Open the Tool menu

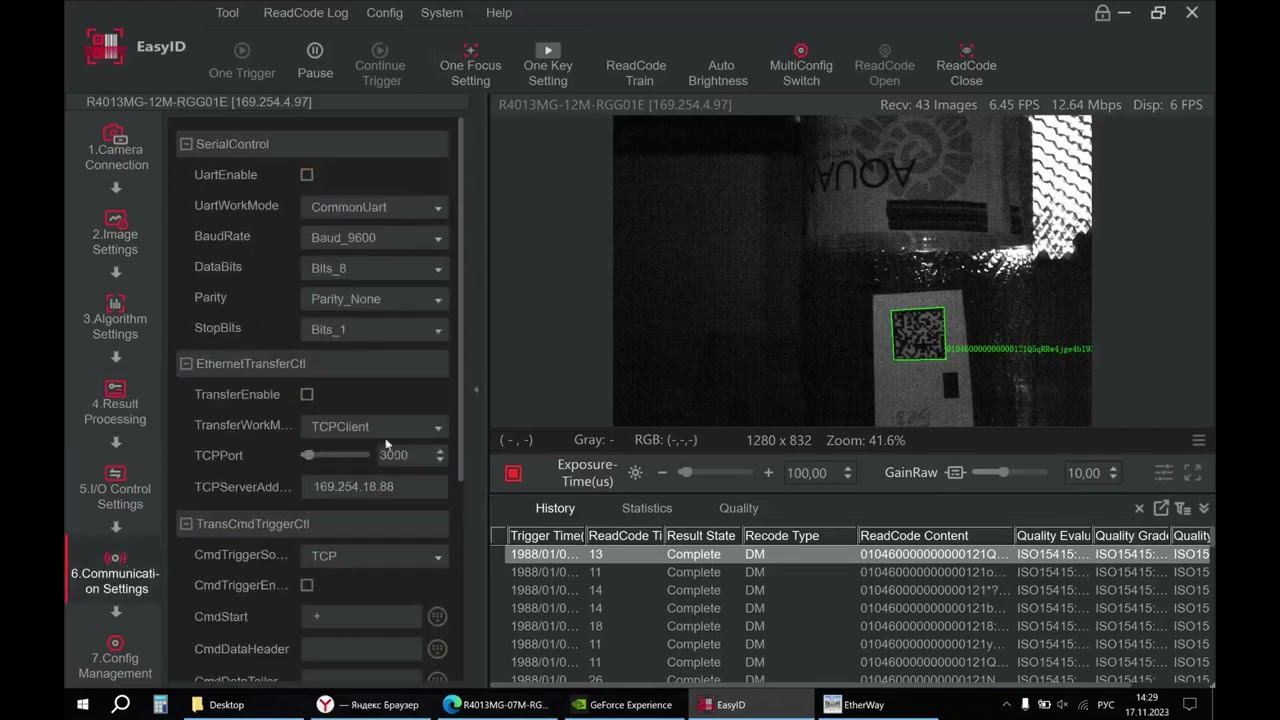[227, 13]
